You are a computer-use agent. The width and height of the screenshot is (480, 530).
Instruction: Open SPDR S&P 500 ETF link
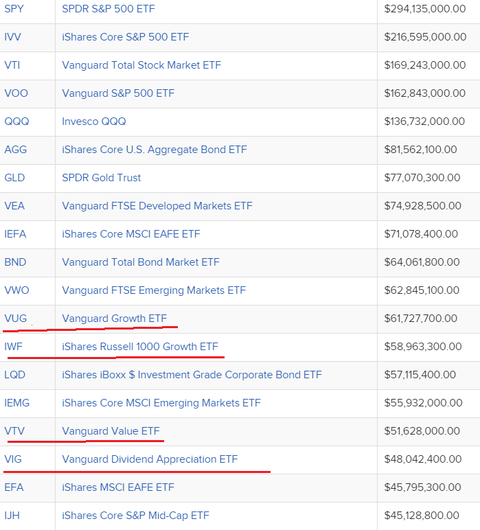[108, 8]
